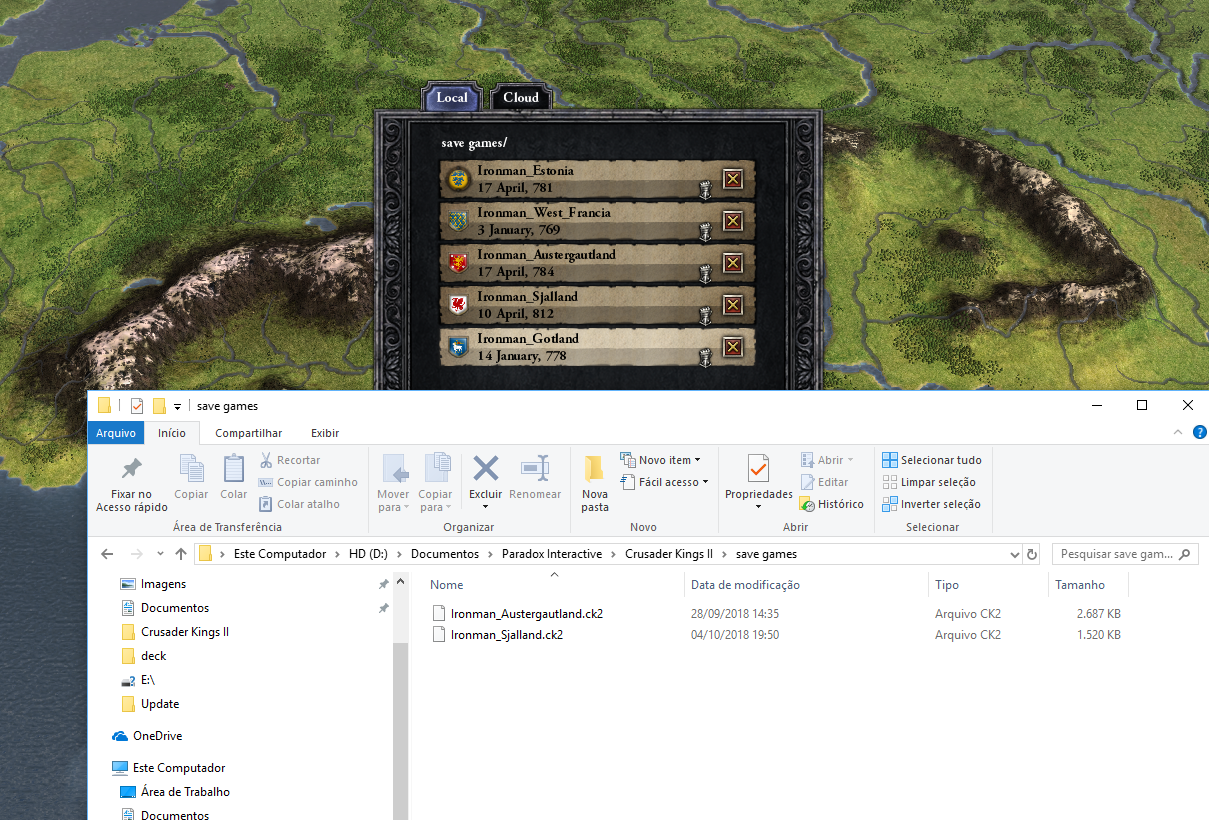Viewport: 1209px width, 820px height.
Task: Click Selecionar tudo in the ribbon
Action: pyautogui.click(x=932, y=460)
